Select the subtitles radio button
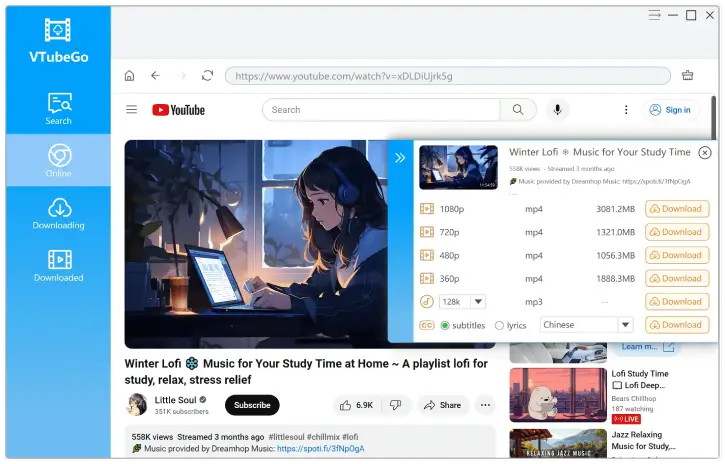The height and width of the screenshot is (464, 725). point(445,326)
